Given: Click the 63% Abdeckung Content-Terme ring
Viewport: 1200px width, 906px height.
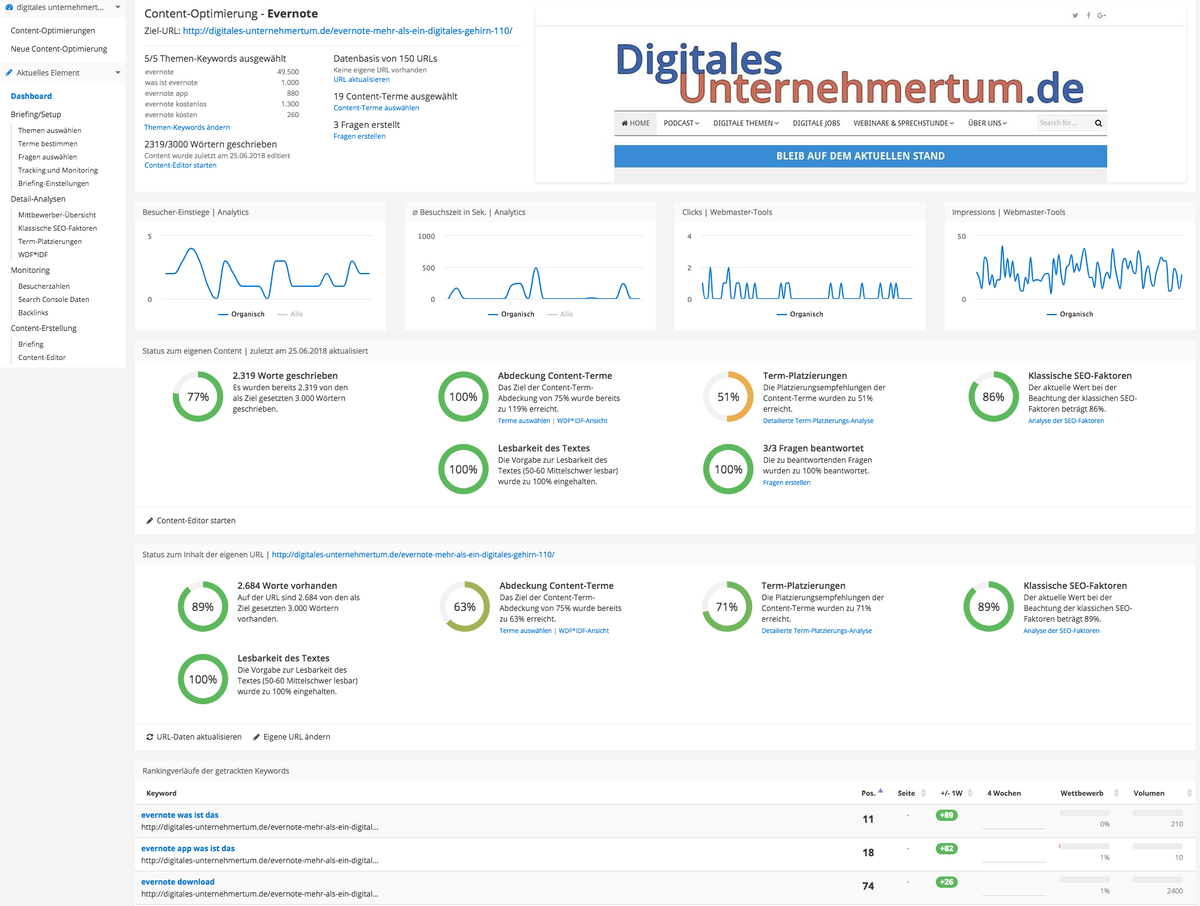Looking at the screenshot, I should point(465,607).
